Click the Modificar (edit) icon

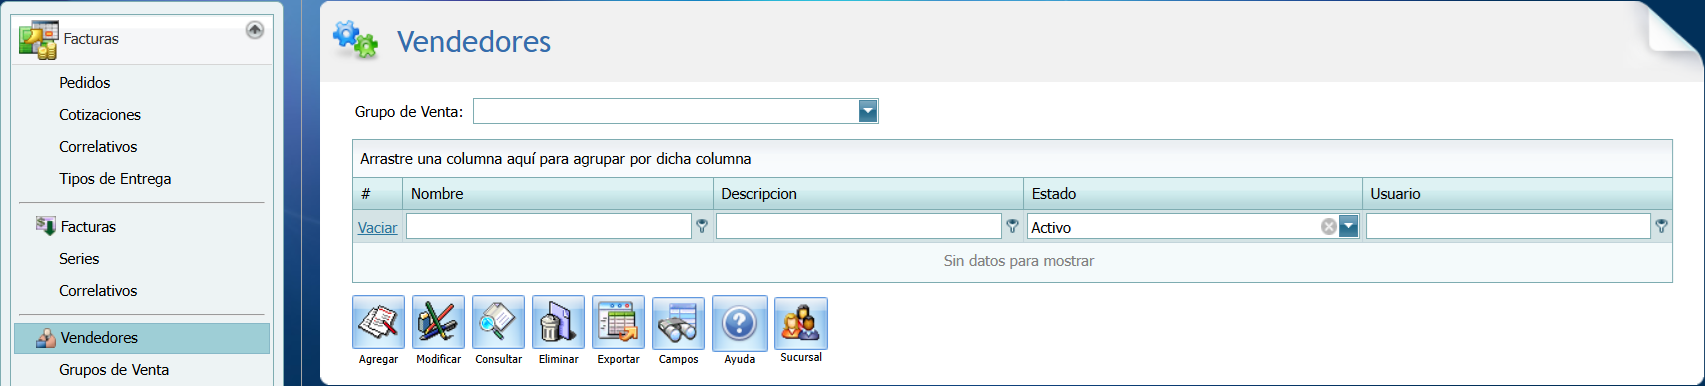[438, 322]
